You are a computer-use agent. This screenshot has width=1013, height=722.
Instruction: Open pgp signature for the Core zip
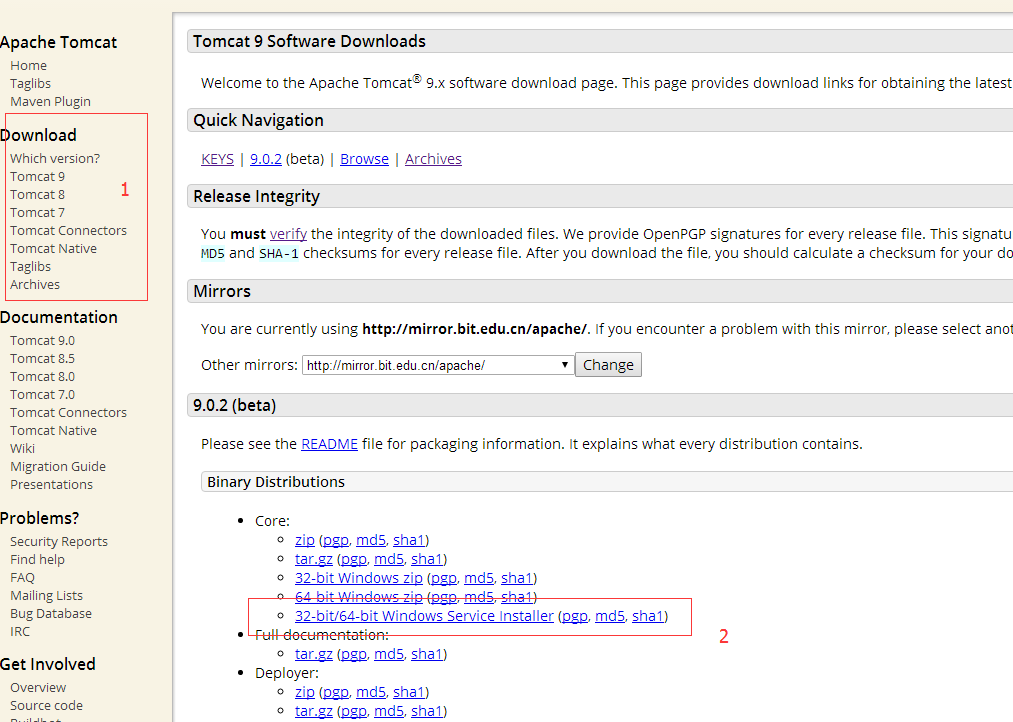(x=335, y=540)
